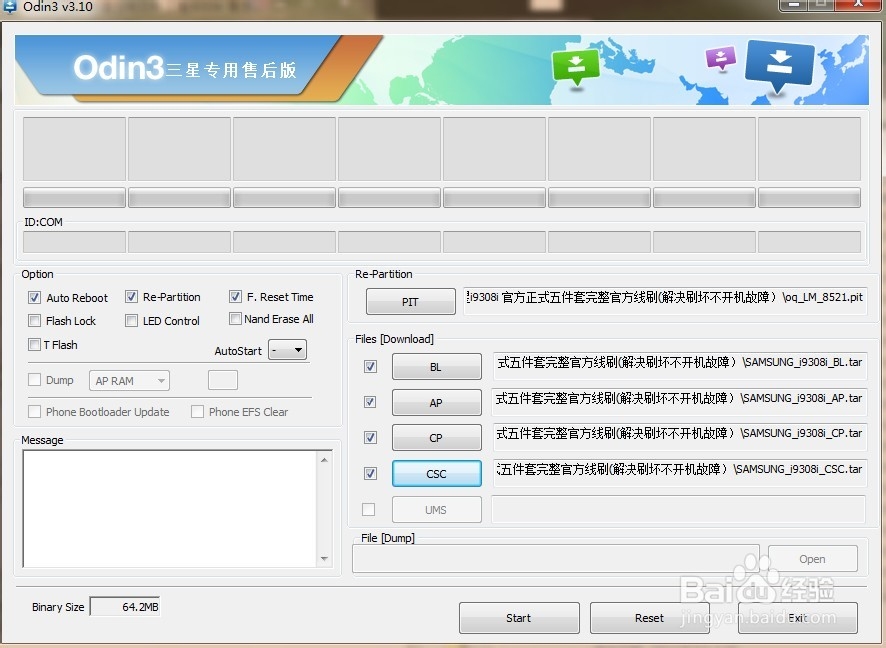Viewport: 886px width, 648px height.
Task: Toggle the Auto Reboot checkbox
Action: pos(34,298)
